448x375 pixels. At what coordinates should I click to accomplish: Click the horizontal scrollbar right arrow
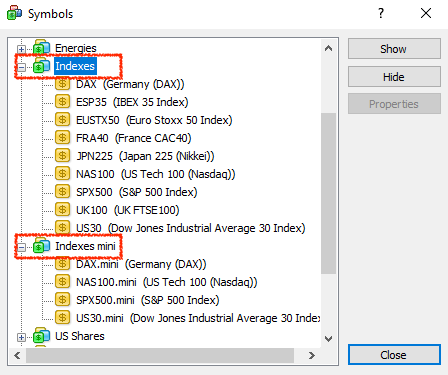[312, 355]
